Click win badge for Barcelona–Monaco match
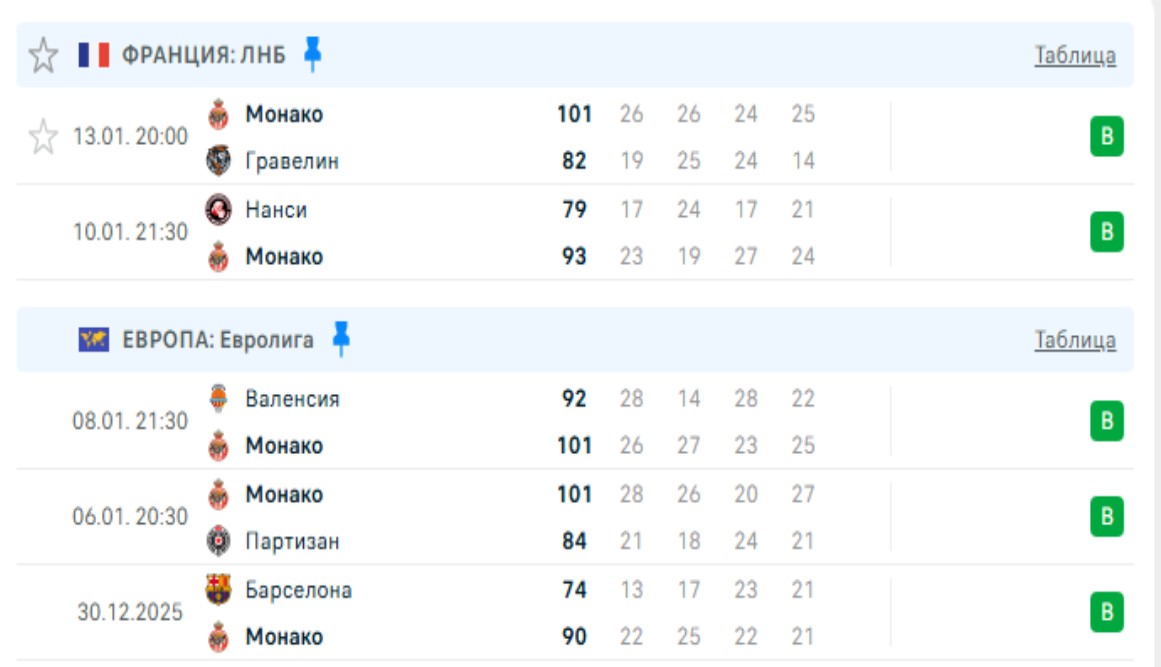This screenshot has width=1161, height=667. [1107, 612]
